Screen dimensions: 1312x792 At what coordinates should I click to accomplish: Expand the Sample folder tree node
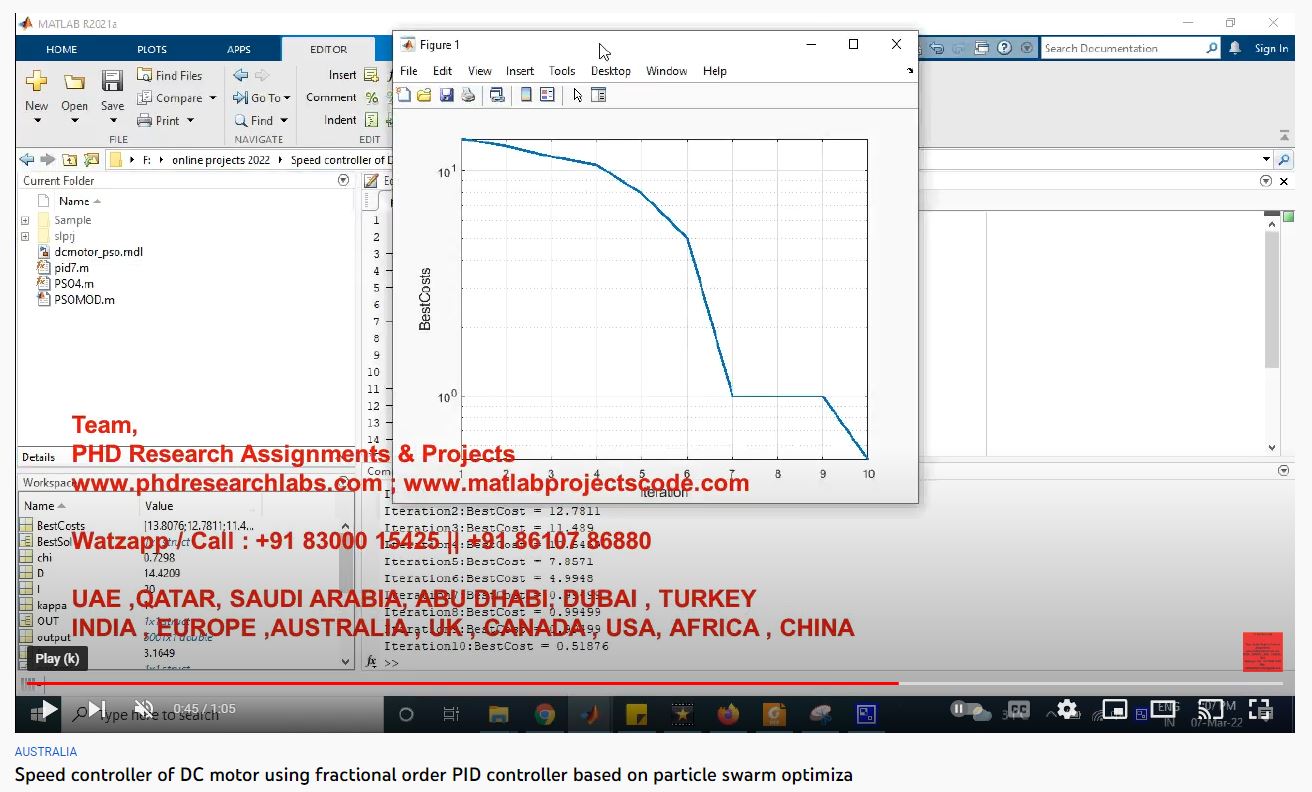tap(25, 220)
